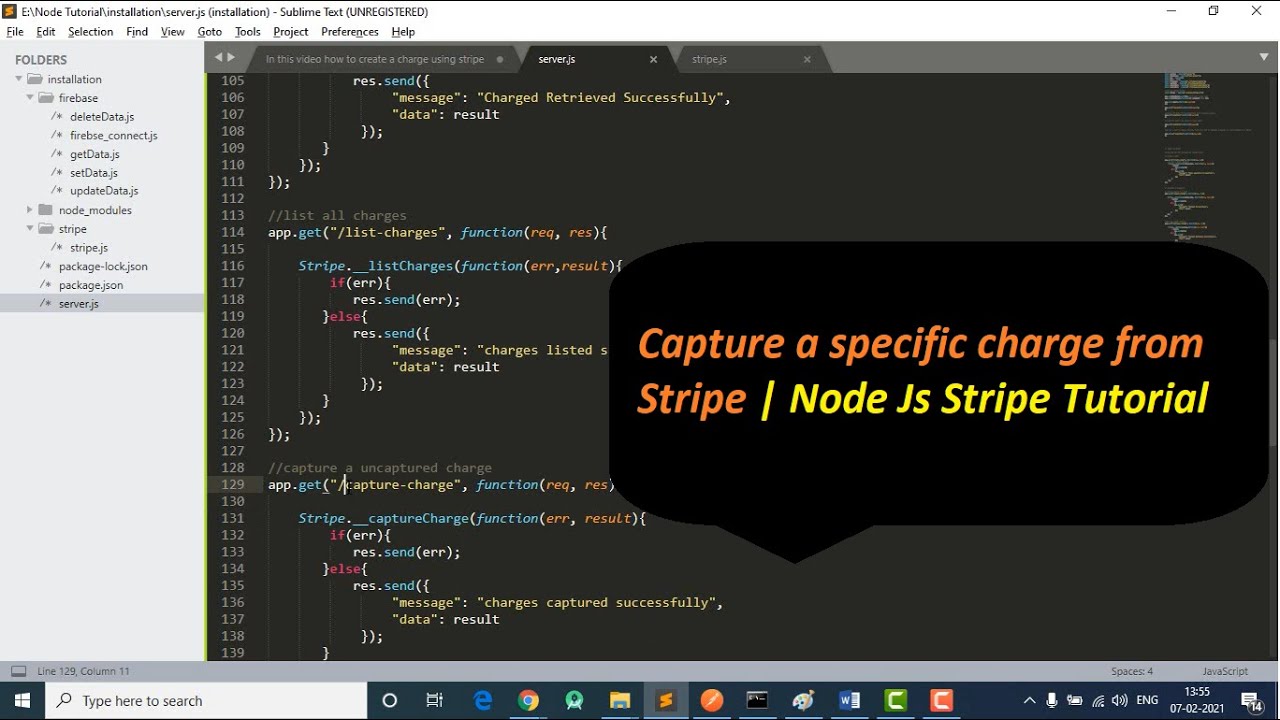This screenshot has height=720, width=1280.
Task: Open the Help menu
Action: (x=403, y=32)
